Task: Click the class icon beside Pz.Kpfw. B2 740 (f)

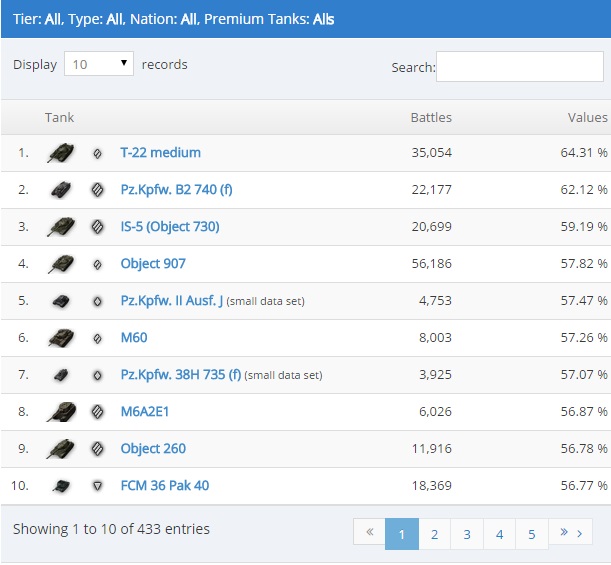Action: pyautogui.click(x=97, y=190)
